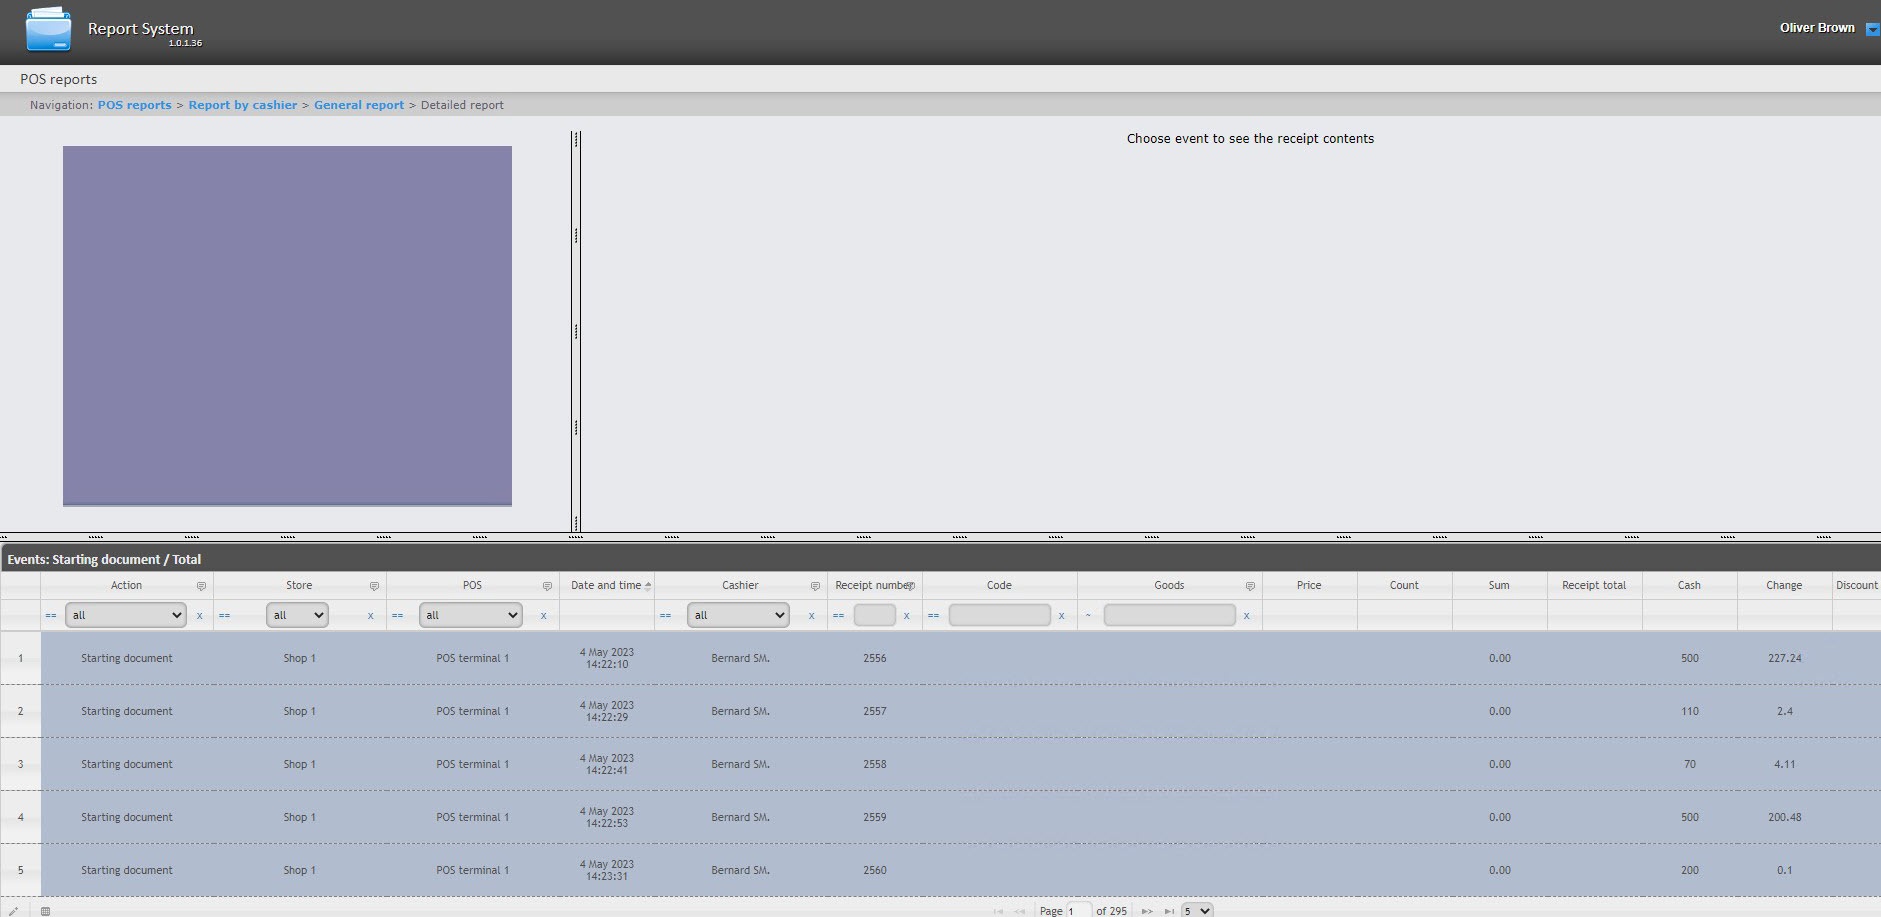This screenshot has width=1881, height=917.
Task: Click the pencil edit icon in grid footer
Action: [x=13, y=911]
